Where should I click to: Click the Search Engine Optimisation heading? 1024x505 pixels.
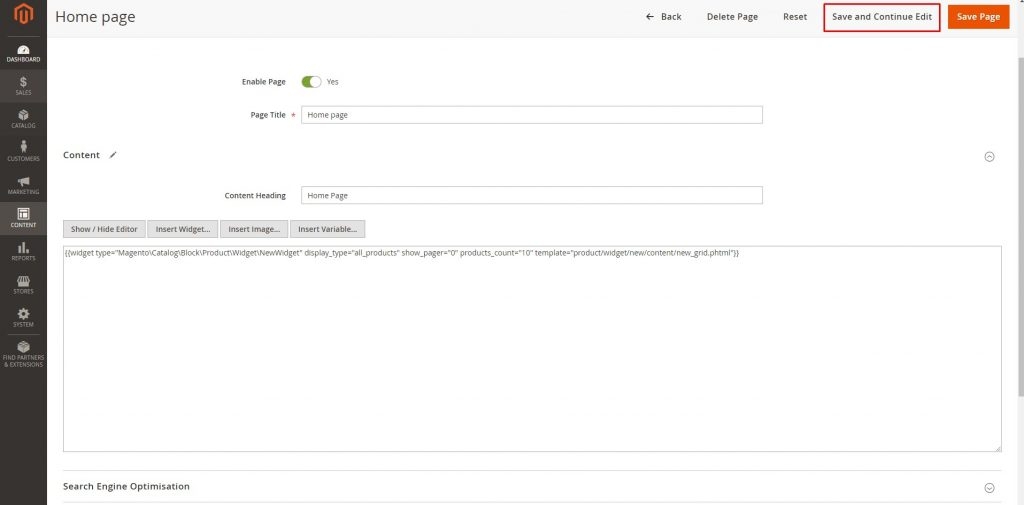(x=126, y=487)
